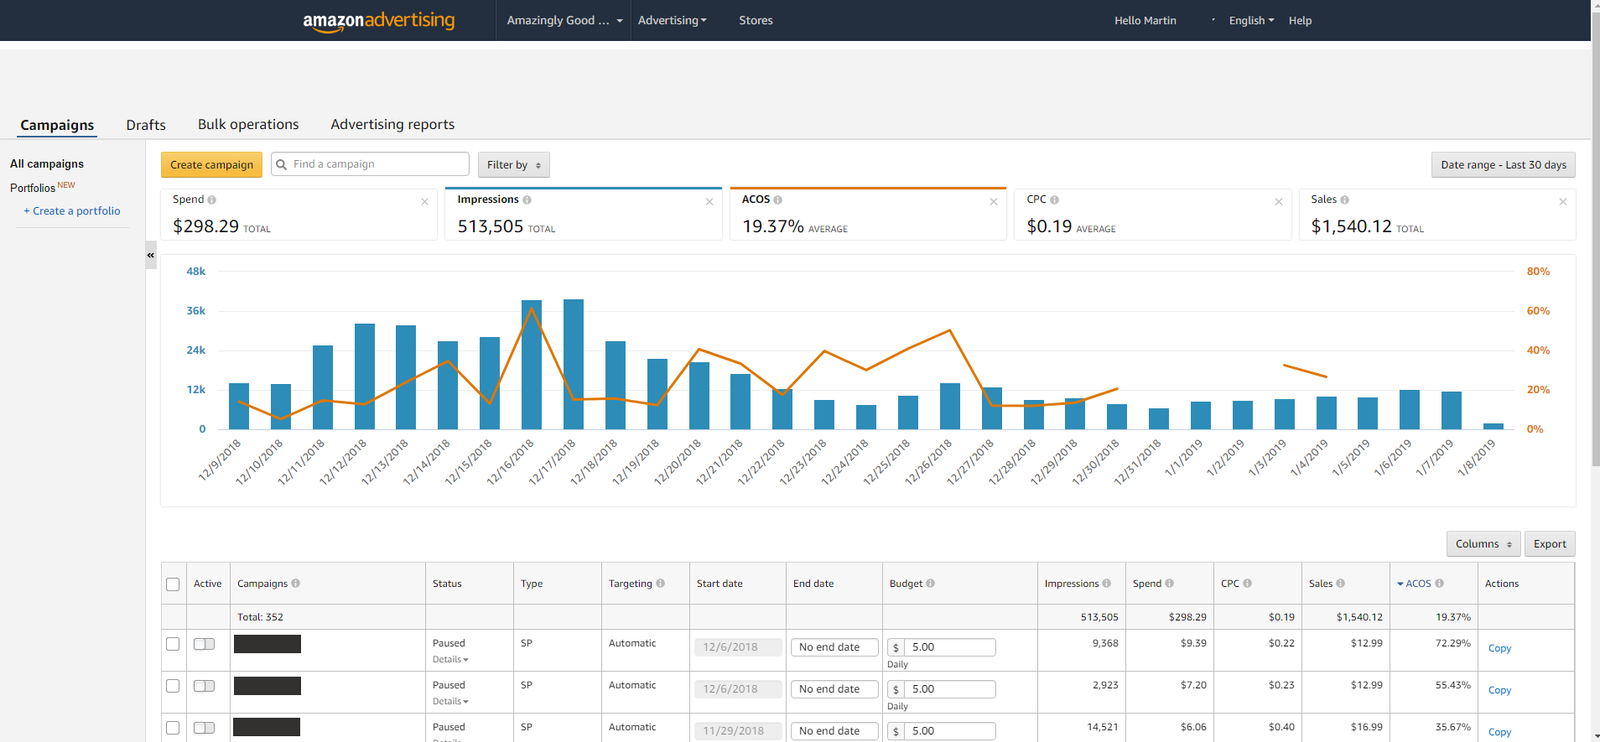Open the Columns dropdown
The image size is (1600, 742).
click(1482, 544)
